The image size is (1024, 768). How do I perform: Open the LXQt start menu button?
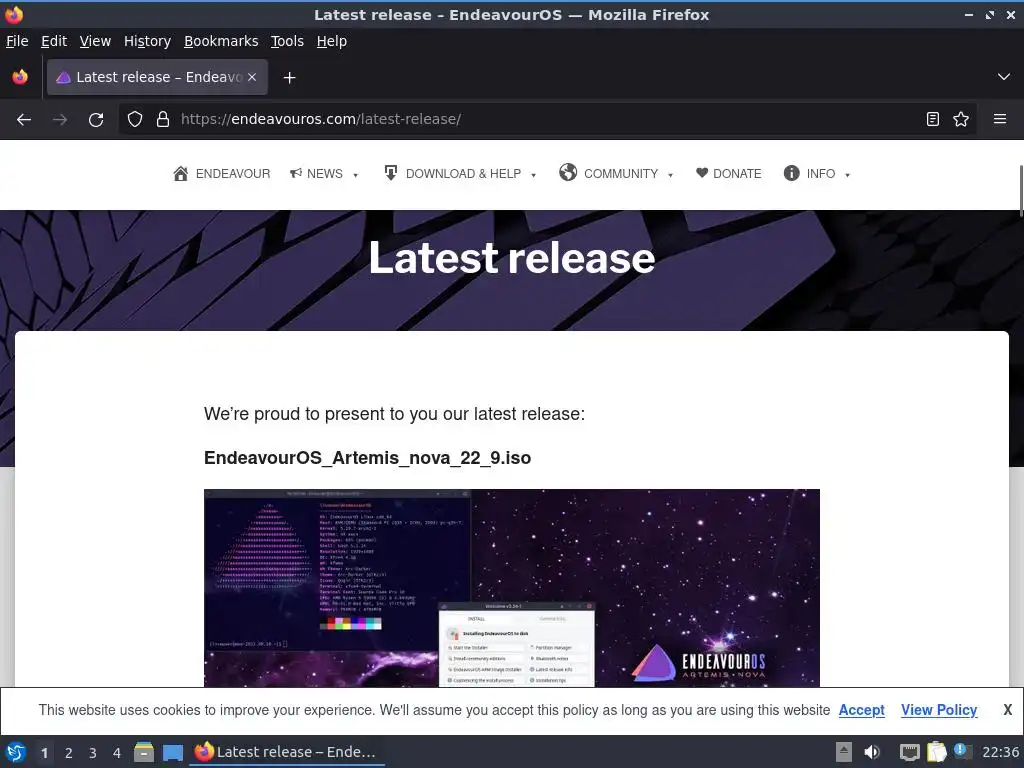tap(16, 752)
